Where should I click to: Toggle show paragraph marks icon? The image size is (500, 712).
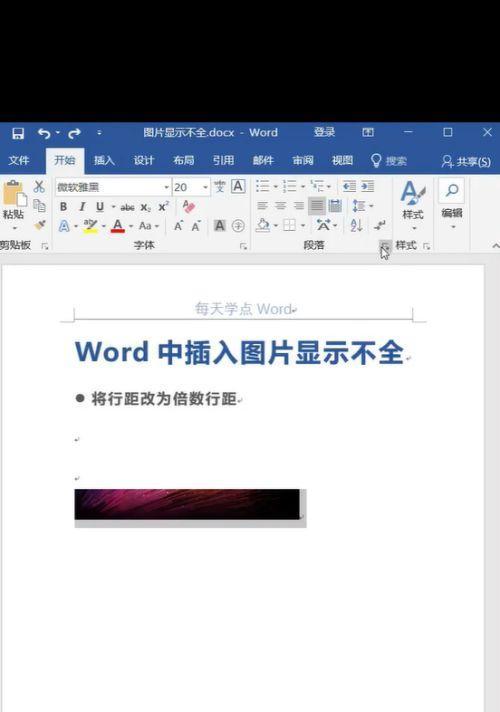click(379, 225)
